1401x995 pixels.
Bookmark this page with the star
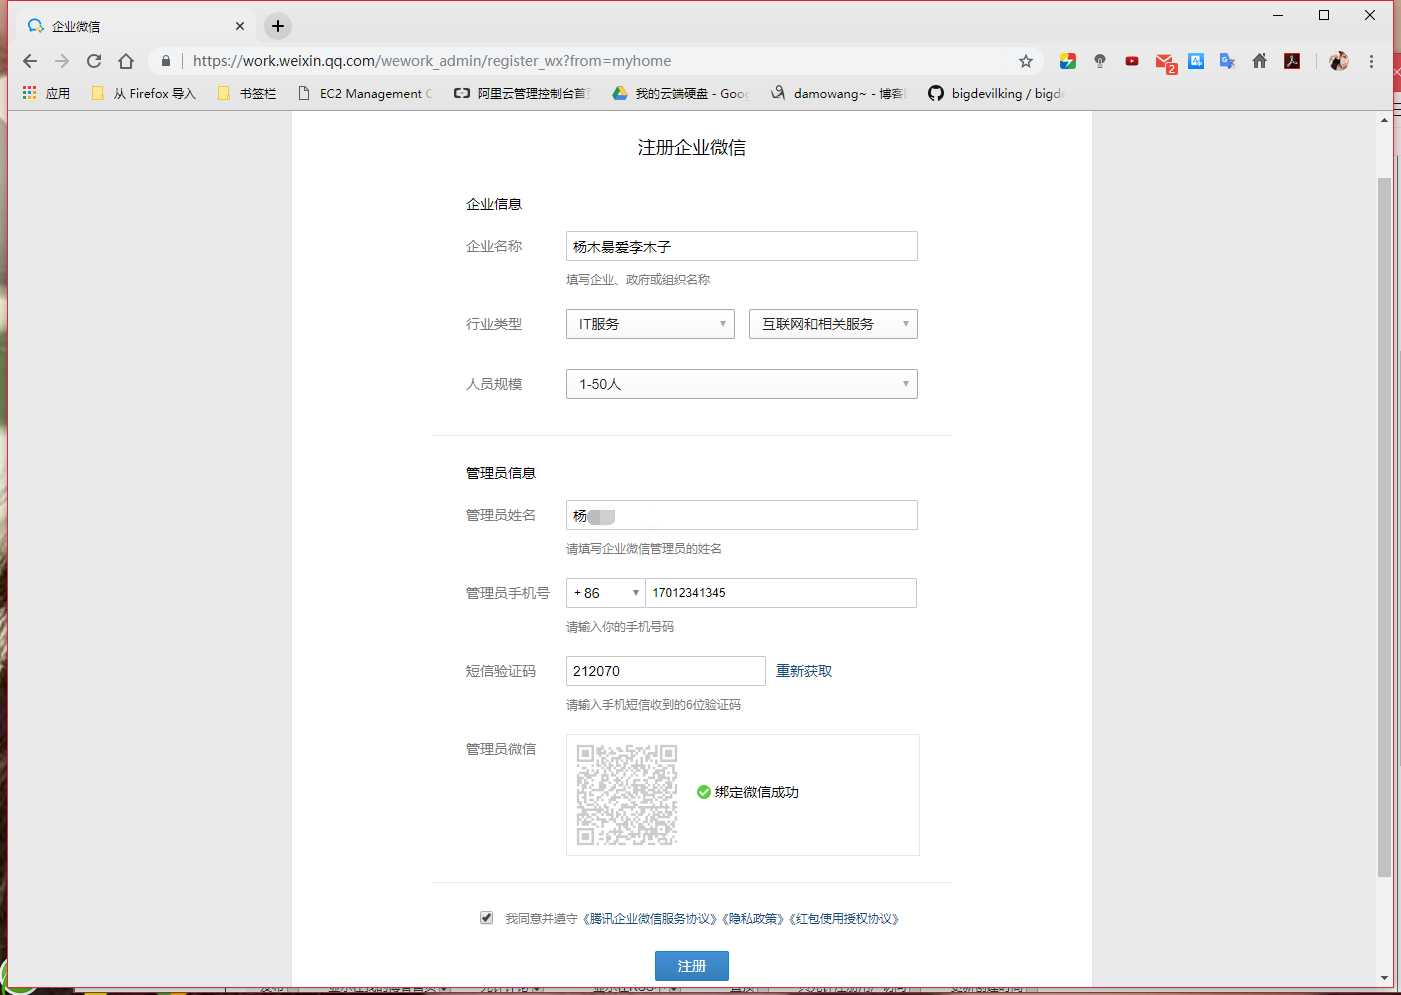point(1026,61)
